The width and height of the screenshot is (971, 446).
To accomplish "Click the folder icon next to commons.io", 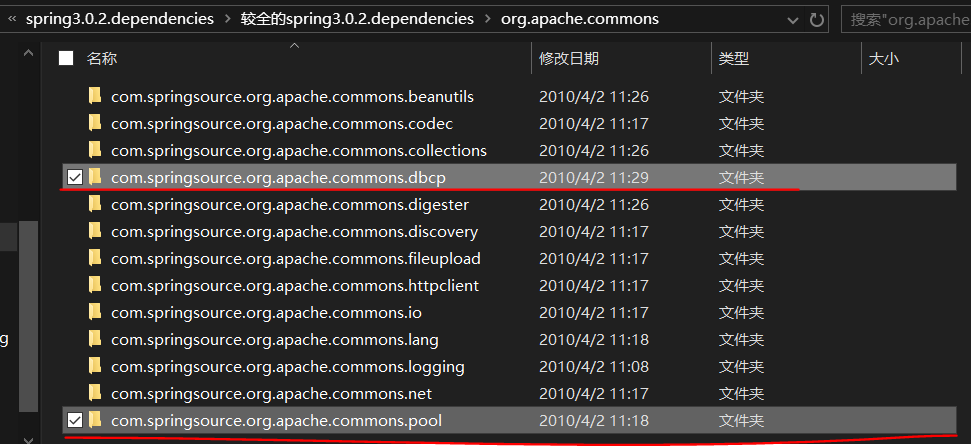I will pyautogui.click(x=95, y=313).
